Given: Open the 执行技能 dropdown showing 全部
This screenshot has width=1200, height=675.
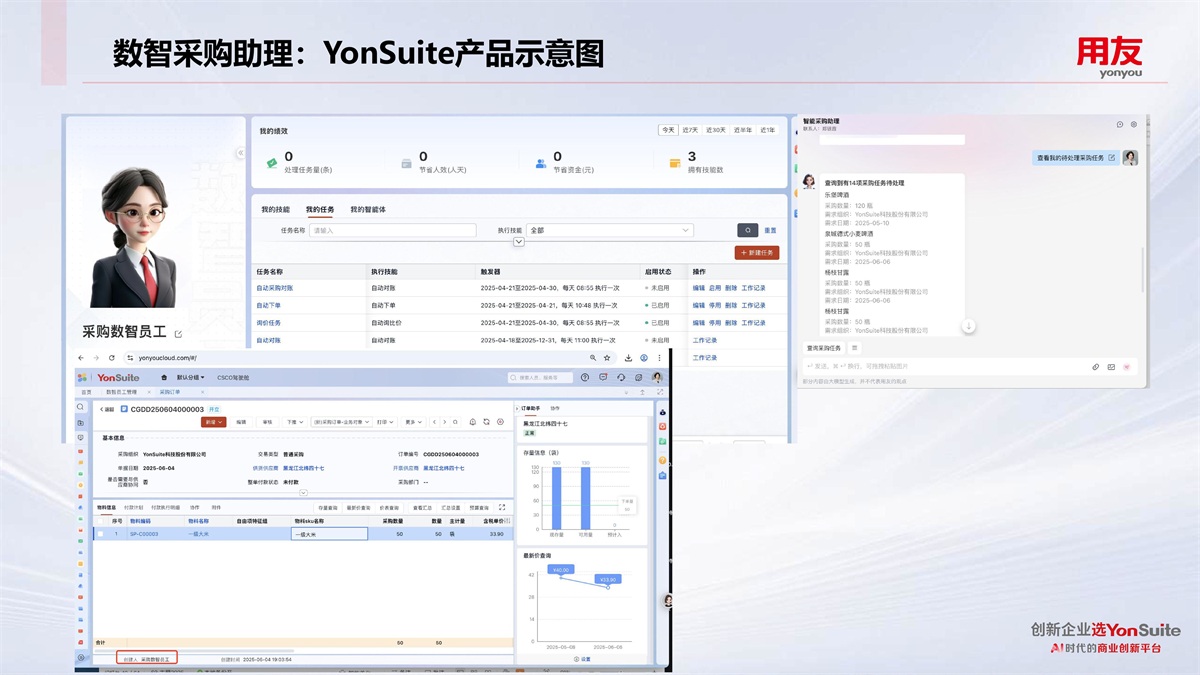Looking at the screenshot, I should click(x=610, y=230).
